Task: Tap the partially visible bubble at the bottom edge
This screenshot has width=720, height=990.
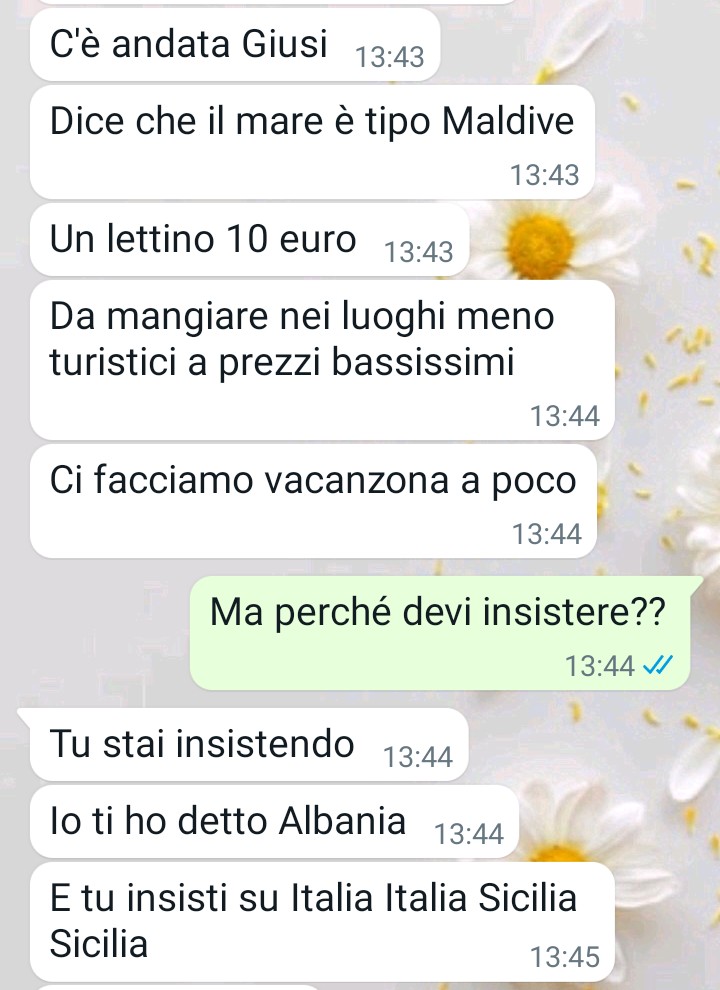Action: pyautogui.click(x=177, y=987)
